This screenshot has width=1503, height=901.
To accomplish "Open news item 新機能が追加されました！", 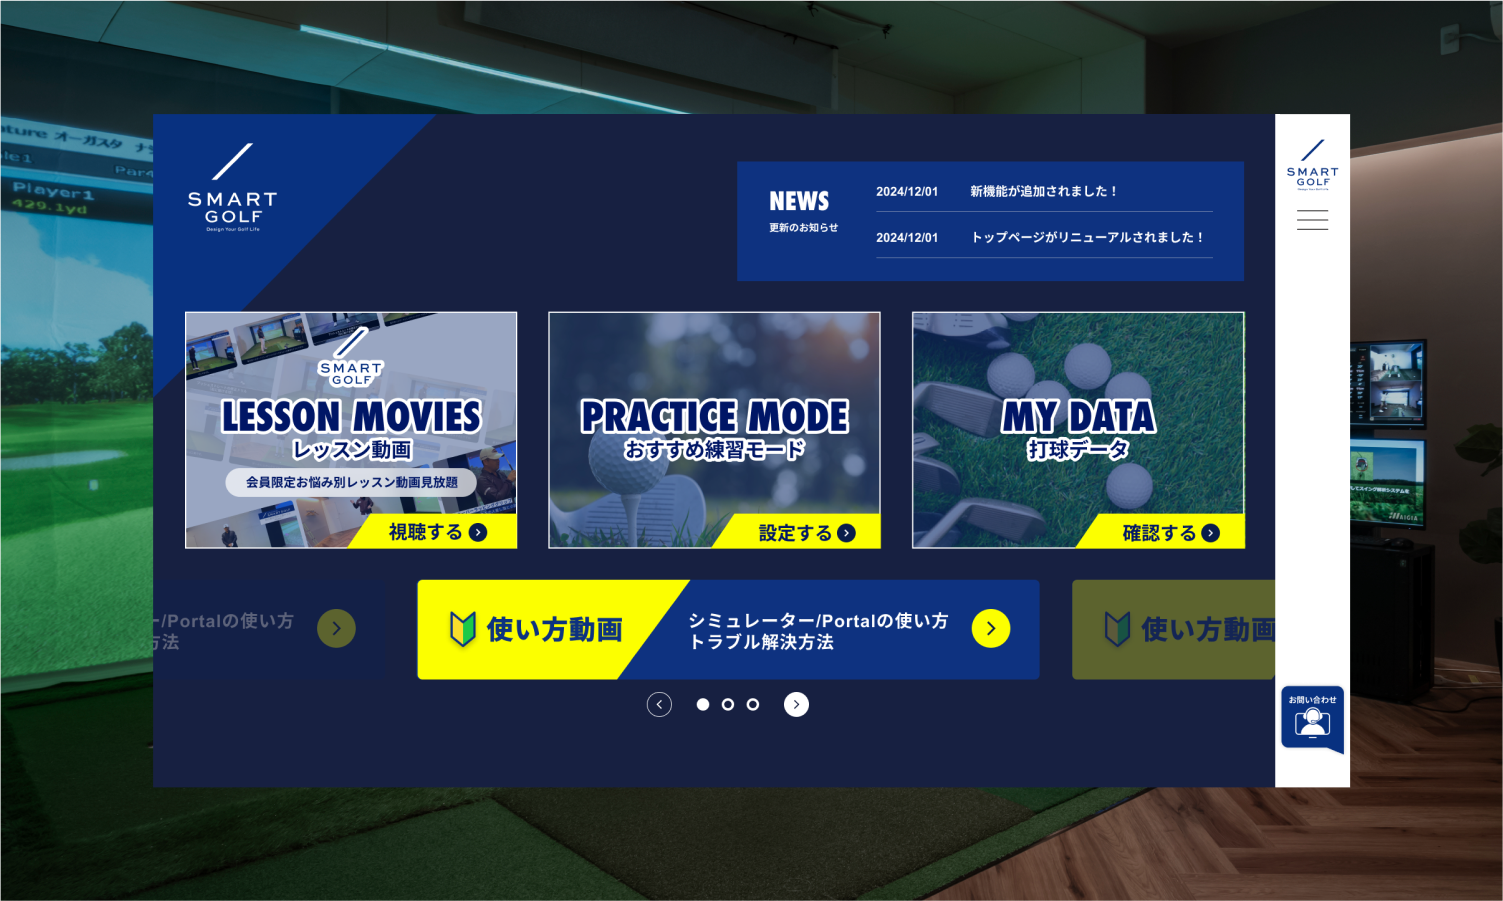I will 1044,191.
